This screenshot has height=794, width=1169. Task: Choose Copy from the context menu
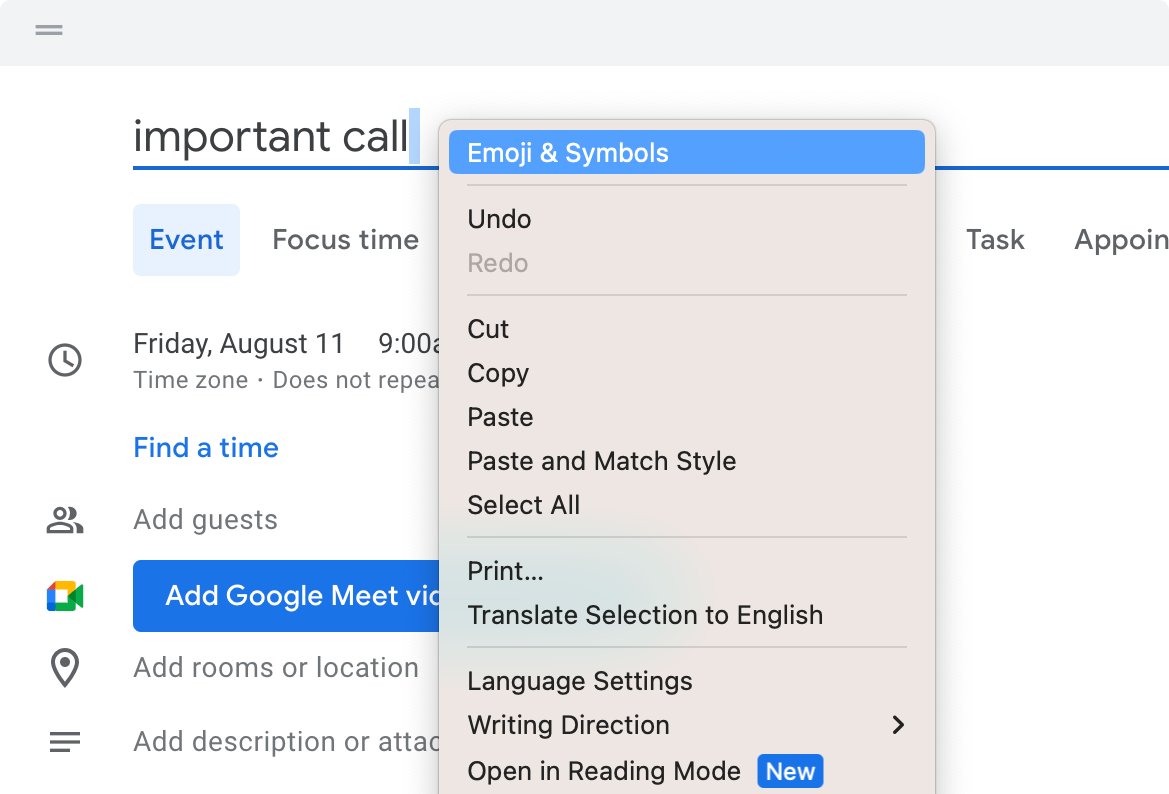click(687, 373)
